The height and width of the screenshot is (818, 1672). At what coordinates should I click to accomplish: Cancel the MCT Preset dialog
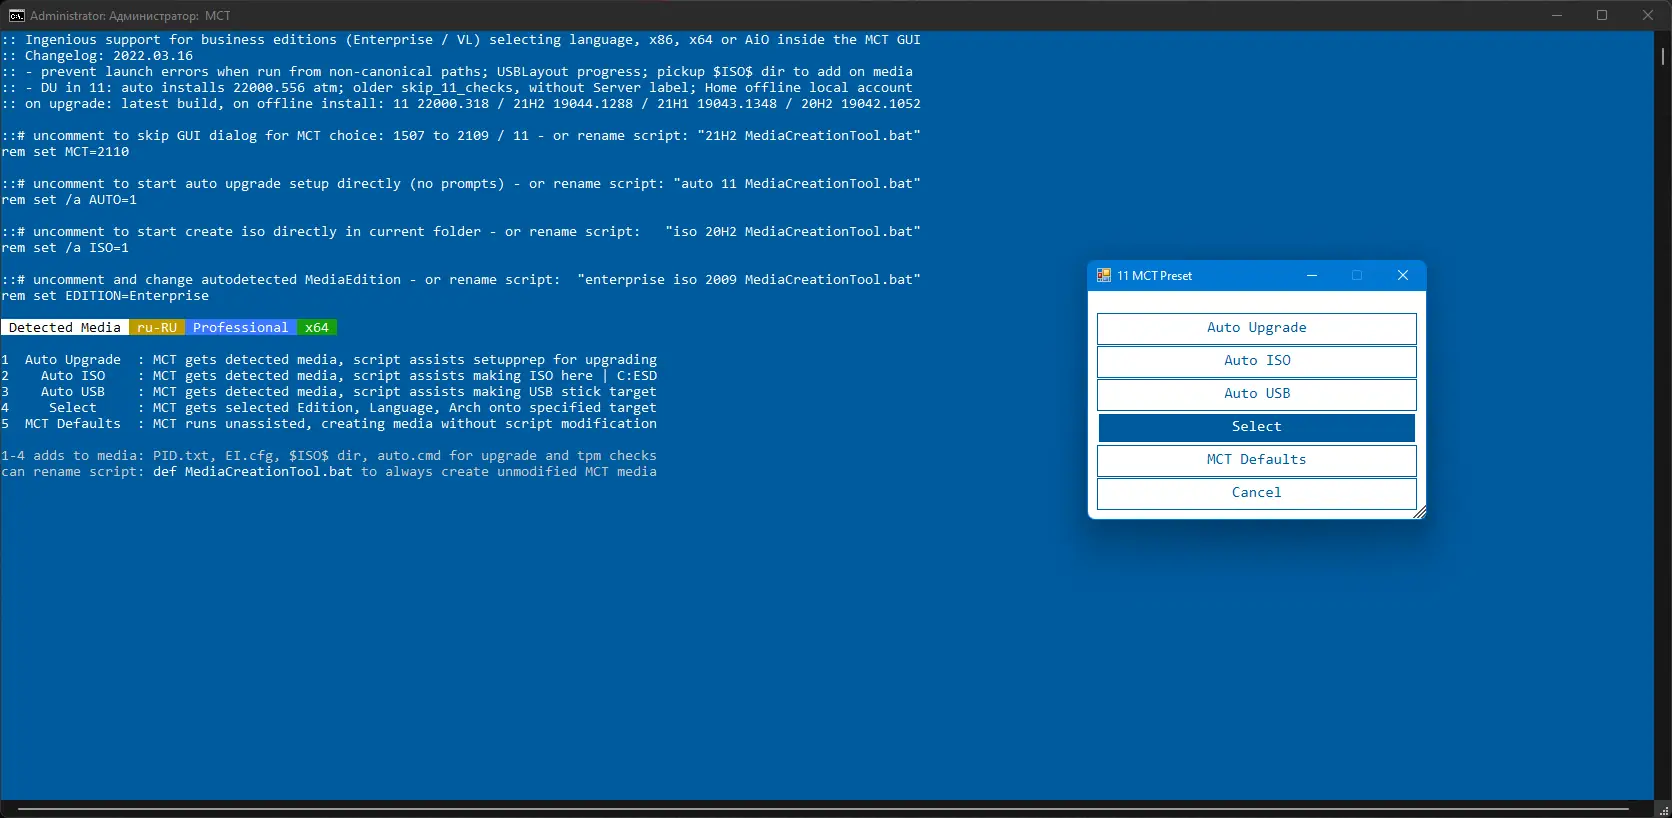[1256, 493]
